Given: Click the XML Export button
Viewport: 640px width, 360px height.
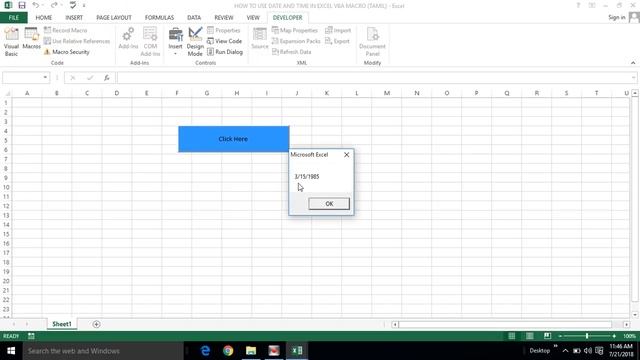Looking at the screenshot, I should pyautogui.click(x=337, y=41).
